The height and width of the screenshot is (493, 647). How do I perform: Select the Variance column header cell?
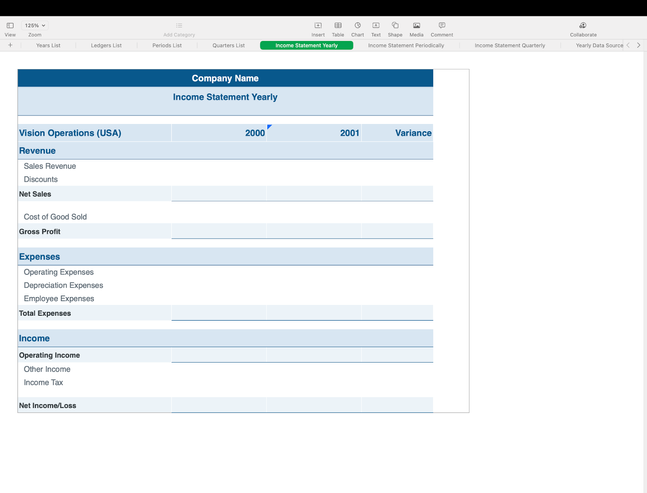pyautogui.click(x=398, y=133)
